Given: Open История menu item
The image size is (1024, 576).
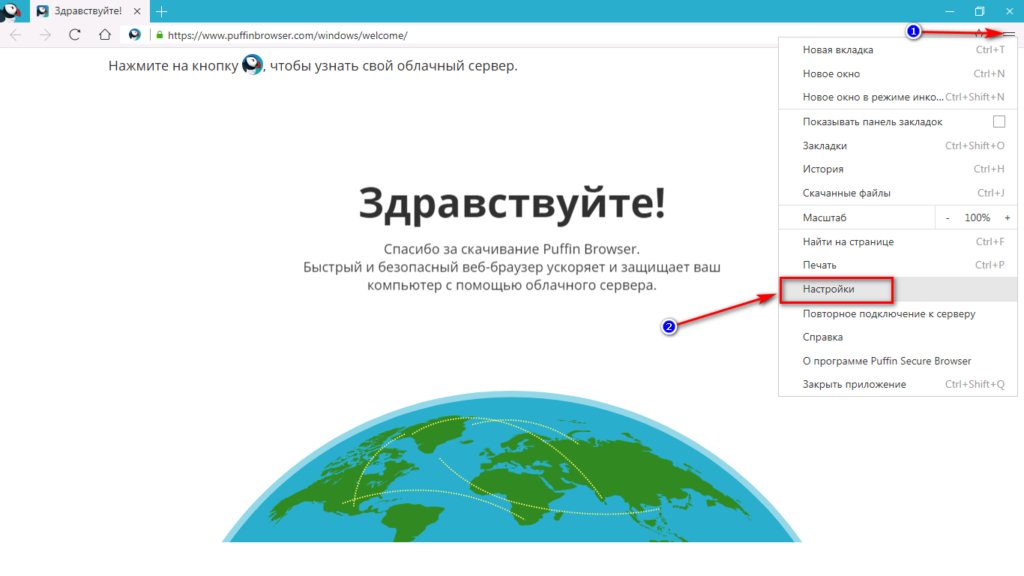Looking at the screenshot, I should point(898,169).
